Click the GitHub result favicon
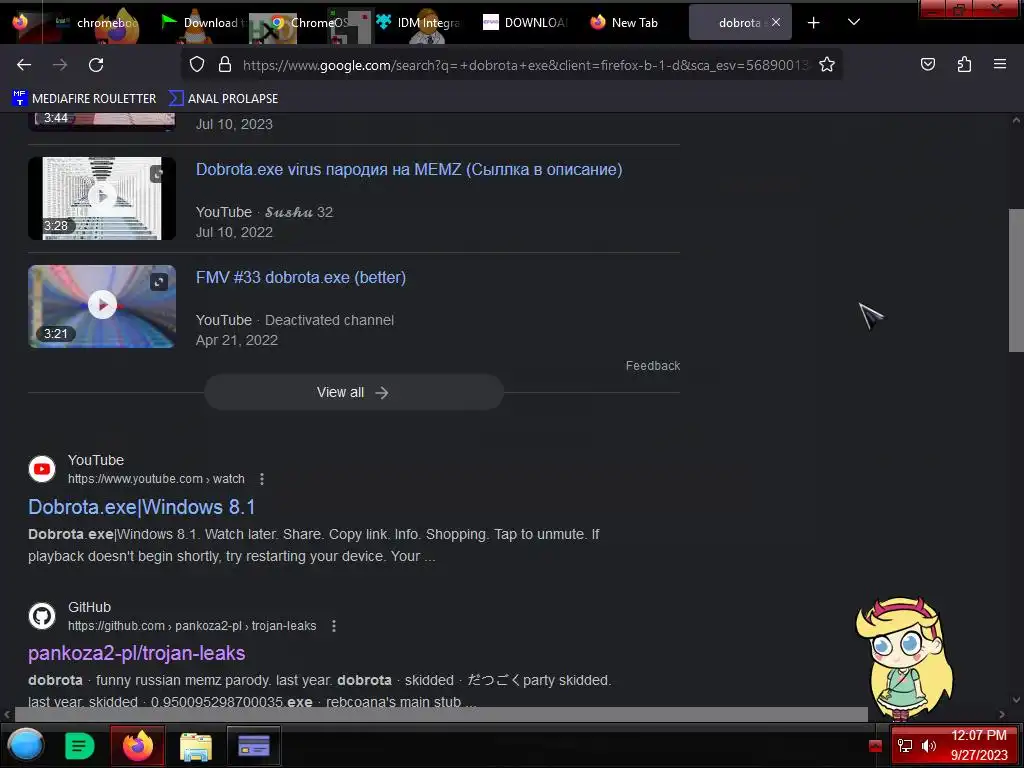Screen dimensions: 1024x768 tap(42, 616)
